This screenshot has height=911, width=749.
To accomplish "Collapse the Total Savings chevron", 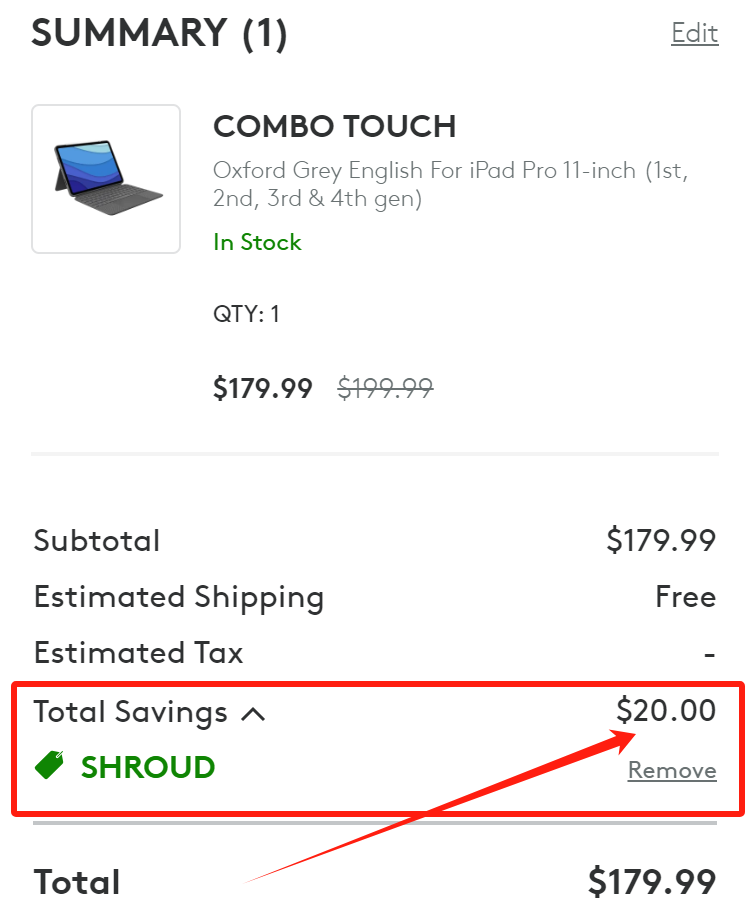I will 254,713.
